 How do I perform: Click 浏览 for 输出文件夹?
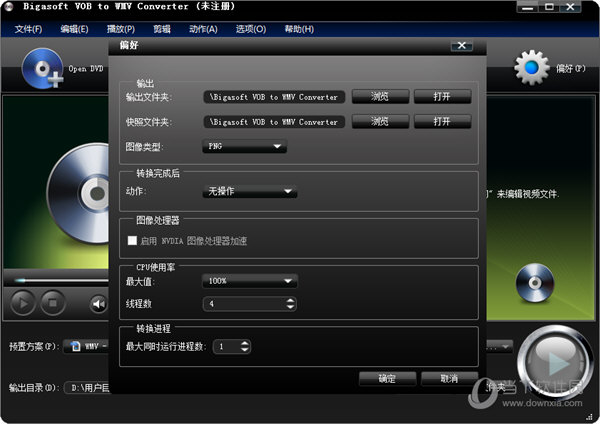pos(380,96)
